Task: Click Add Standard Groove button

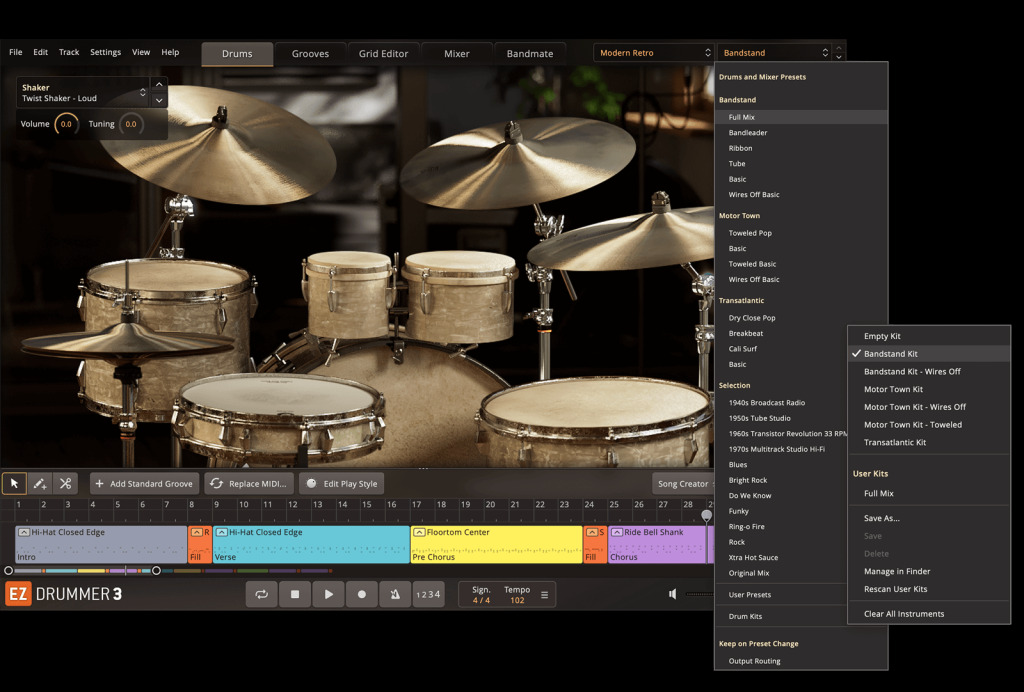Action: point(144,484)
